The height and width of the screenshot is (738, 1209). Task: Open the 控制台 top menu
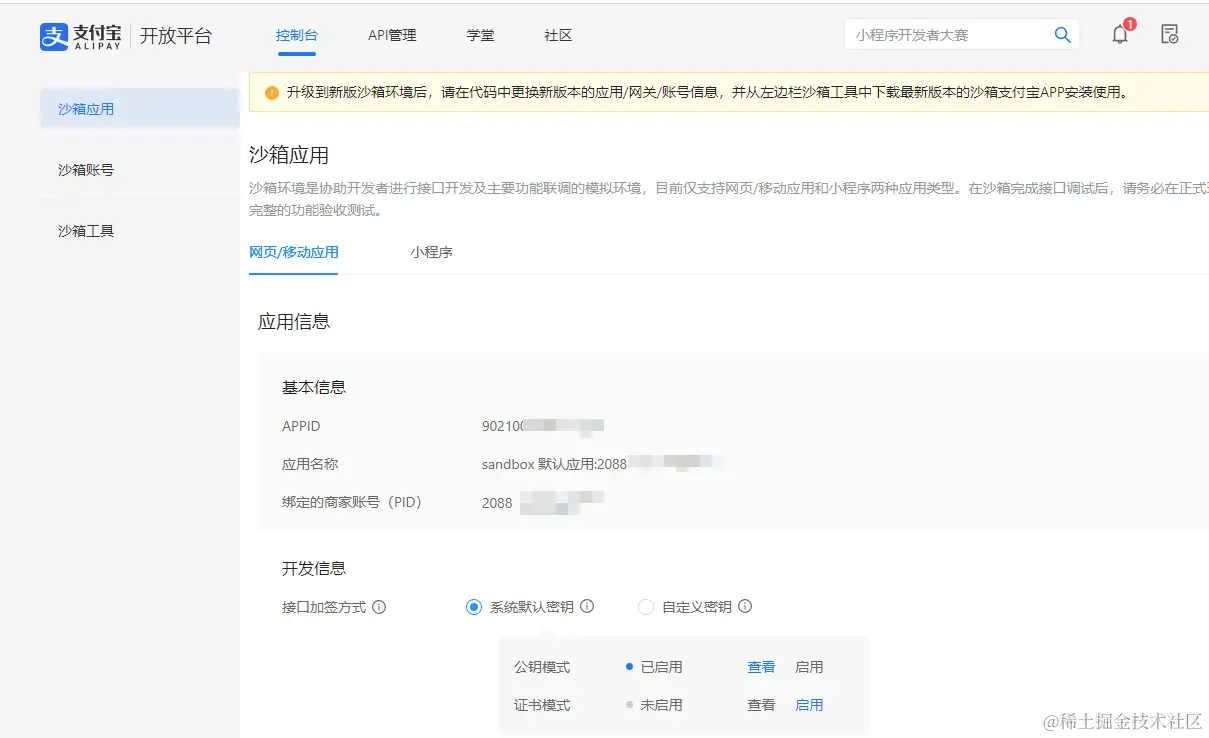[x=297, y=36]
